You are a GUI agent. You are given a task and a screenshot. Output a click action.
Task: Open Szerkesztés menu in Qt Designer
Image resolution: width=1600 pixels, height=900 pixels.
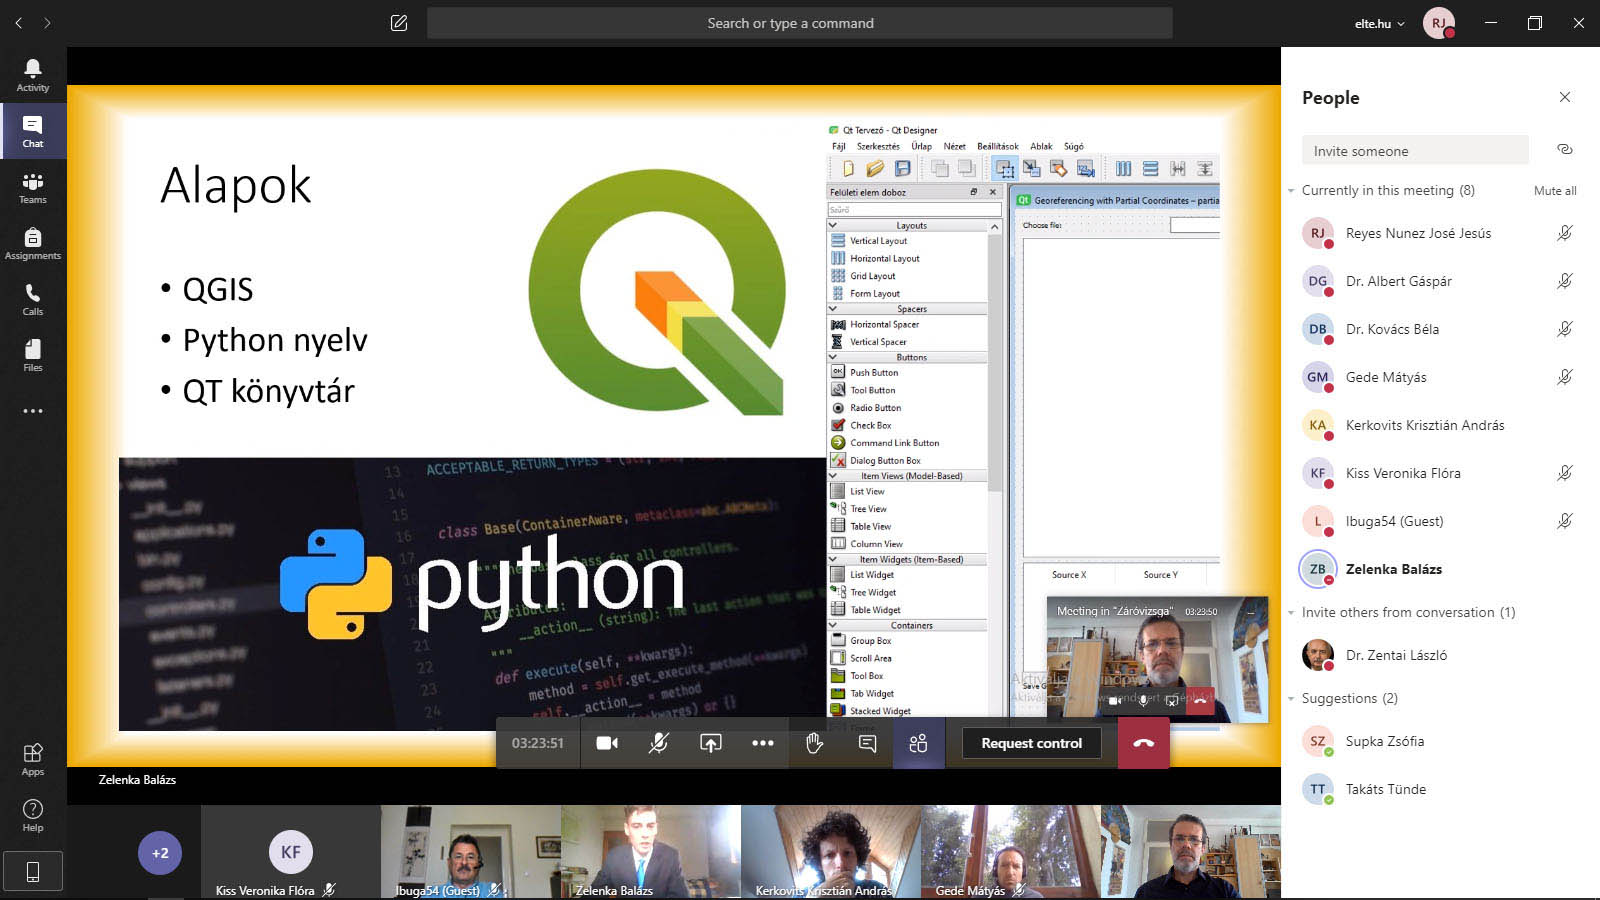click(878, 146)
